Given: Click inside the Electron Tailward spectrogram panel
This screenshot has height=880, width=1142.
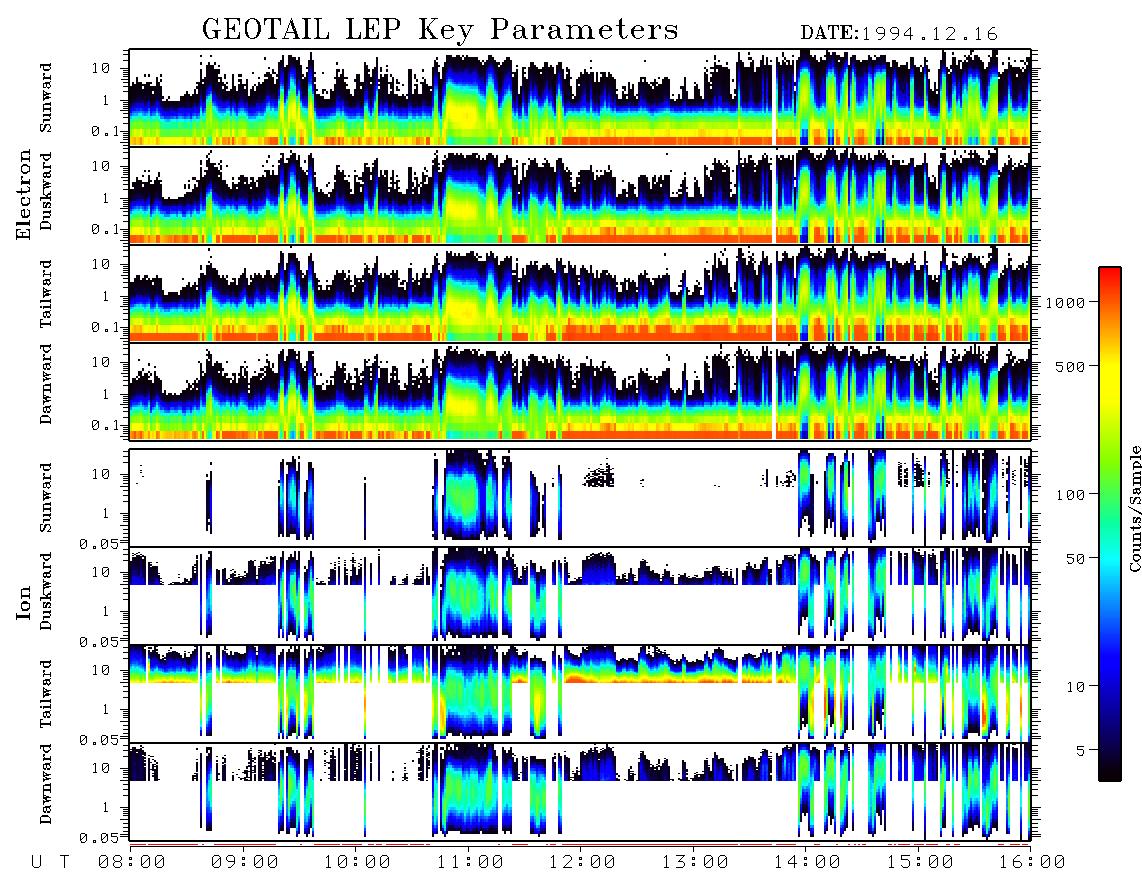Looking at the screenshot, I should (580, 294).
